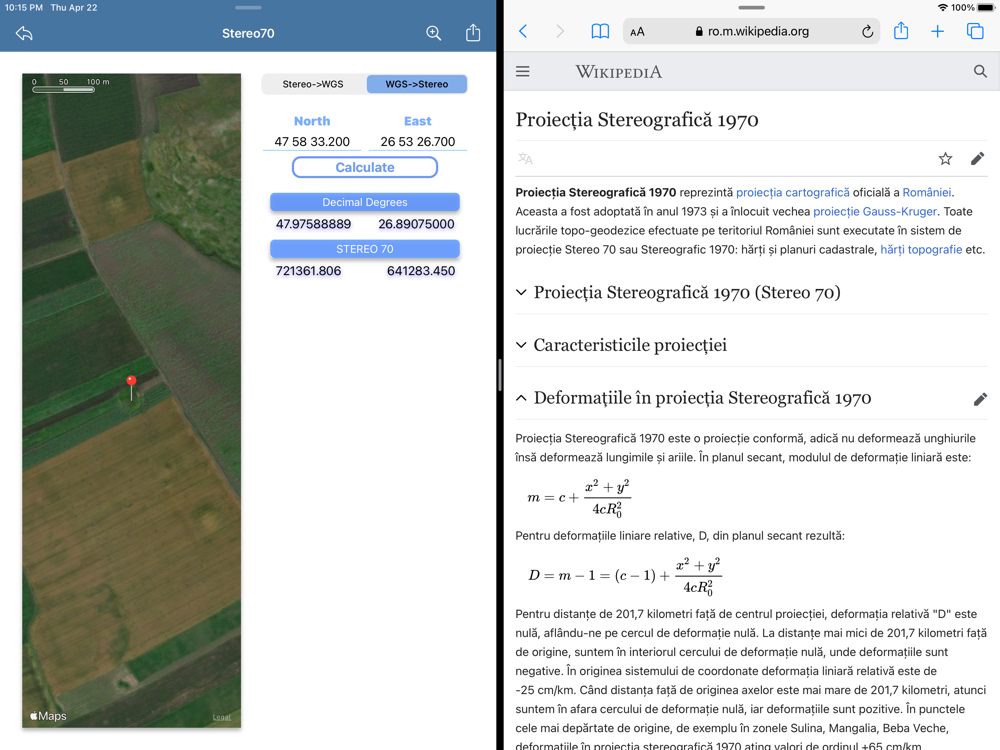1000x750 pixels.
Task: Select the Stereo->WGS conversion mode
Action: tap(313, 84)
